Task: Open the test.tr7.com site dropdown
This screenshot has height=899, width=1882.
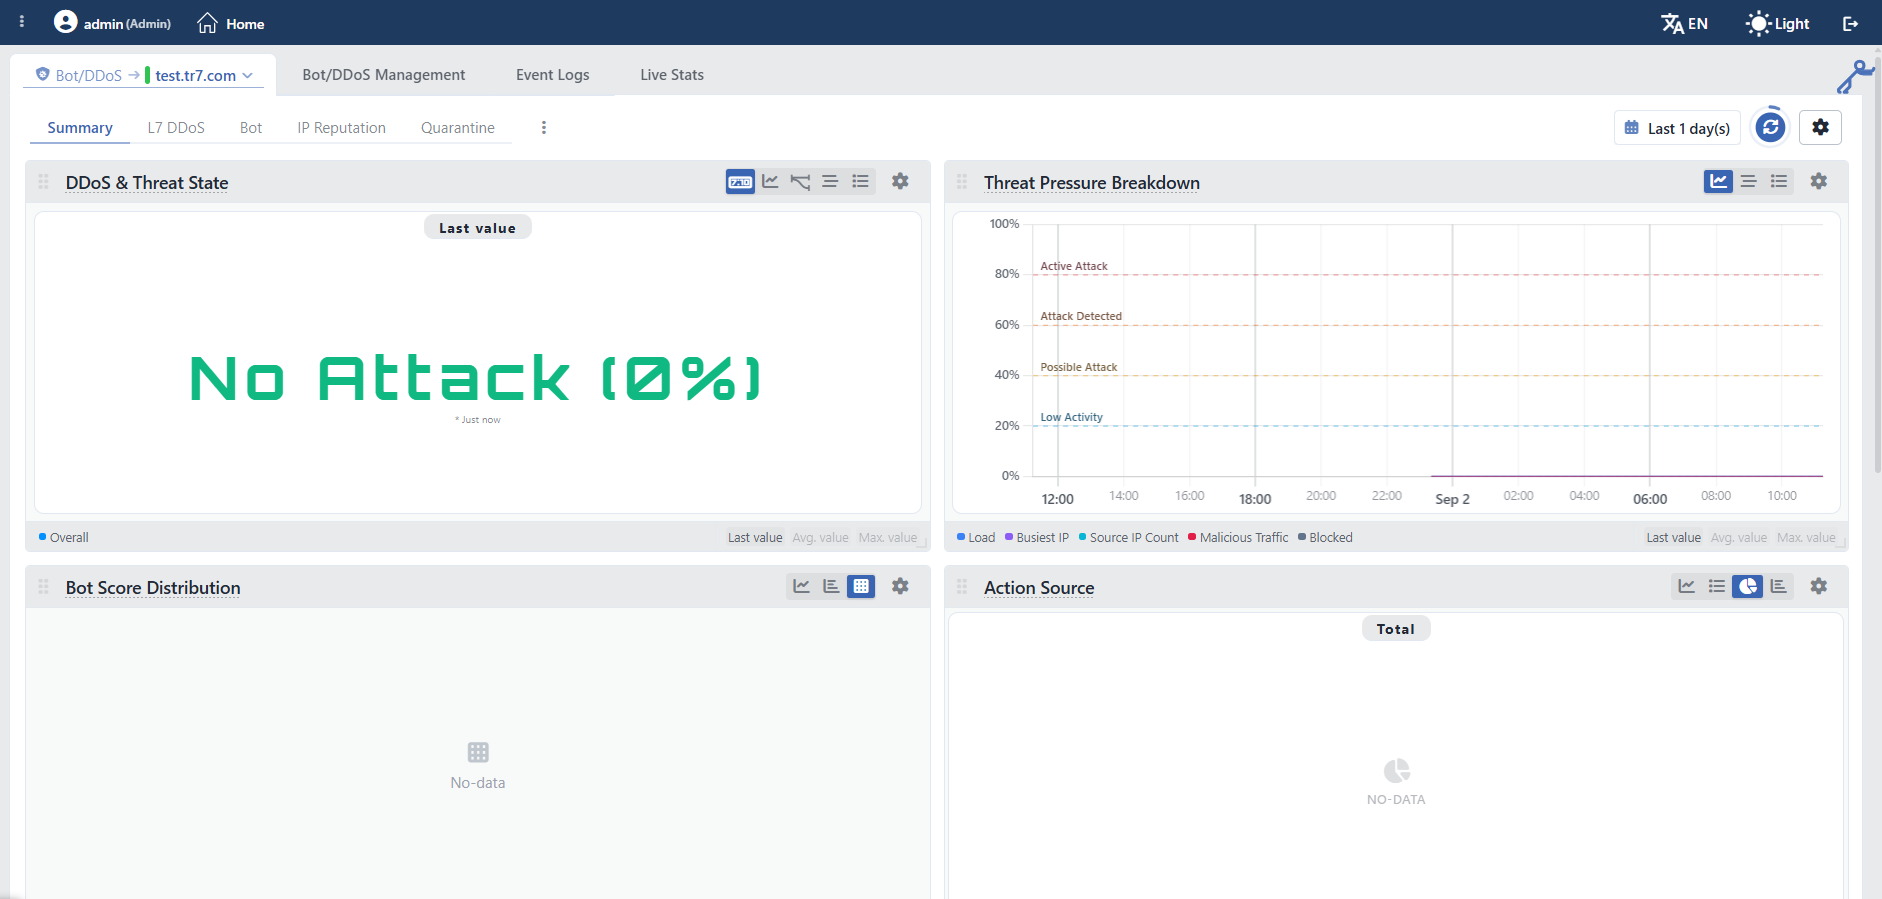Action: 203,75
